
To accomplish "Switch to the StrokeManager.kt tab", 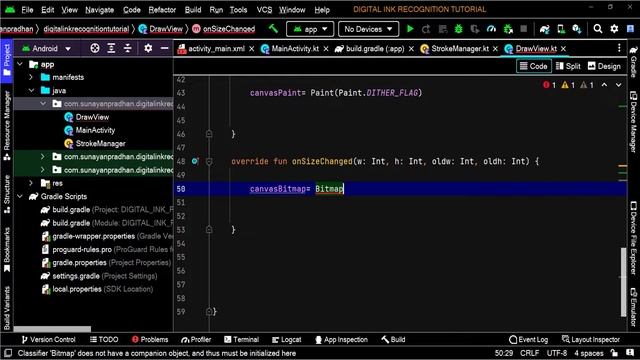I will click(459, 49).
